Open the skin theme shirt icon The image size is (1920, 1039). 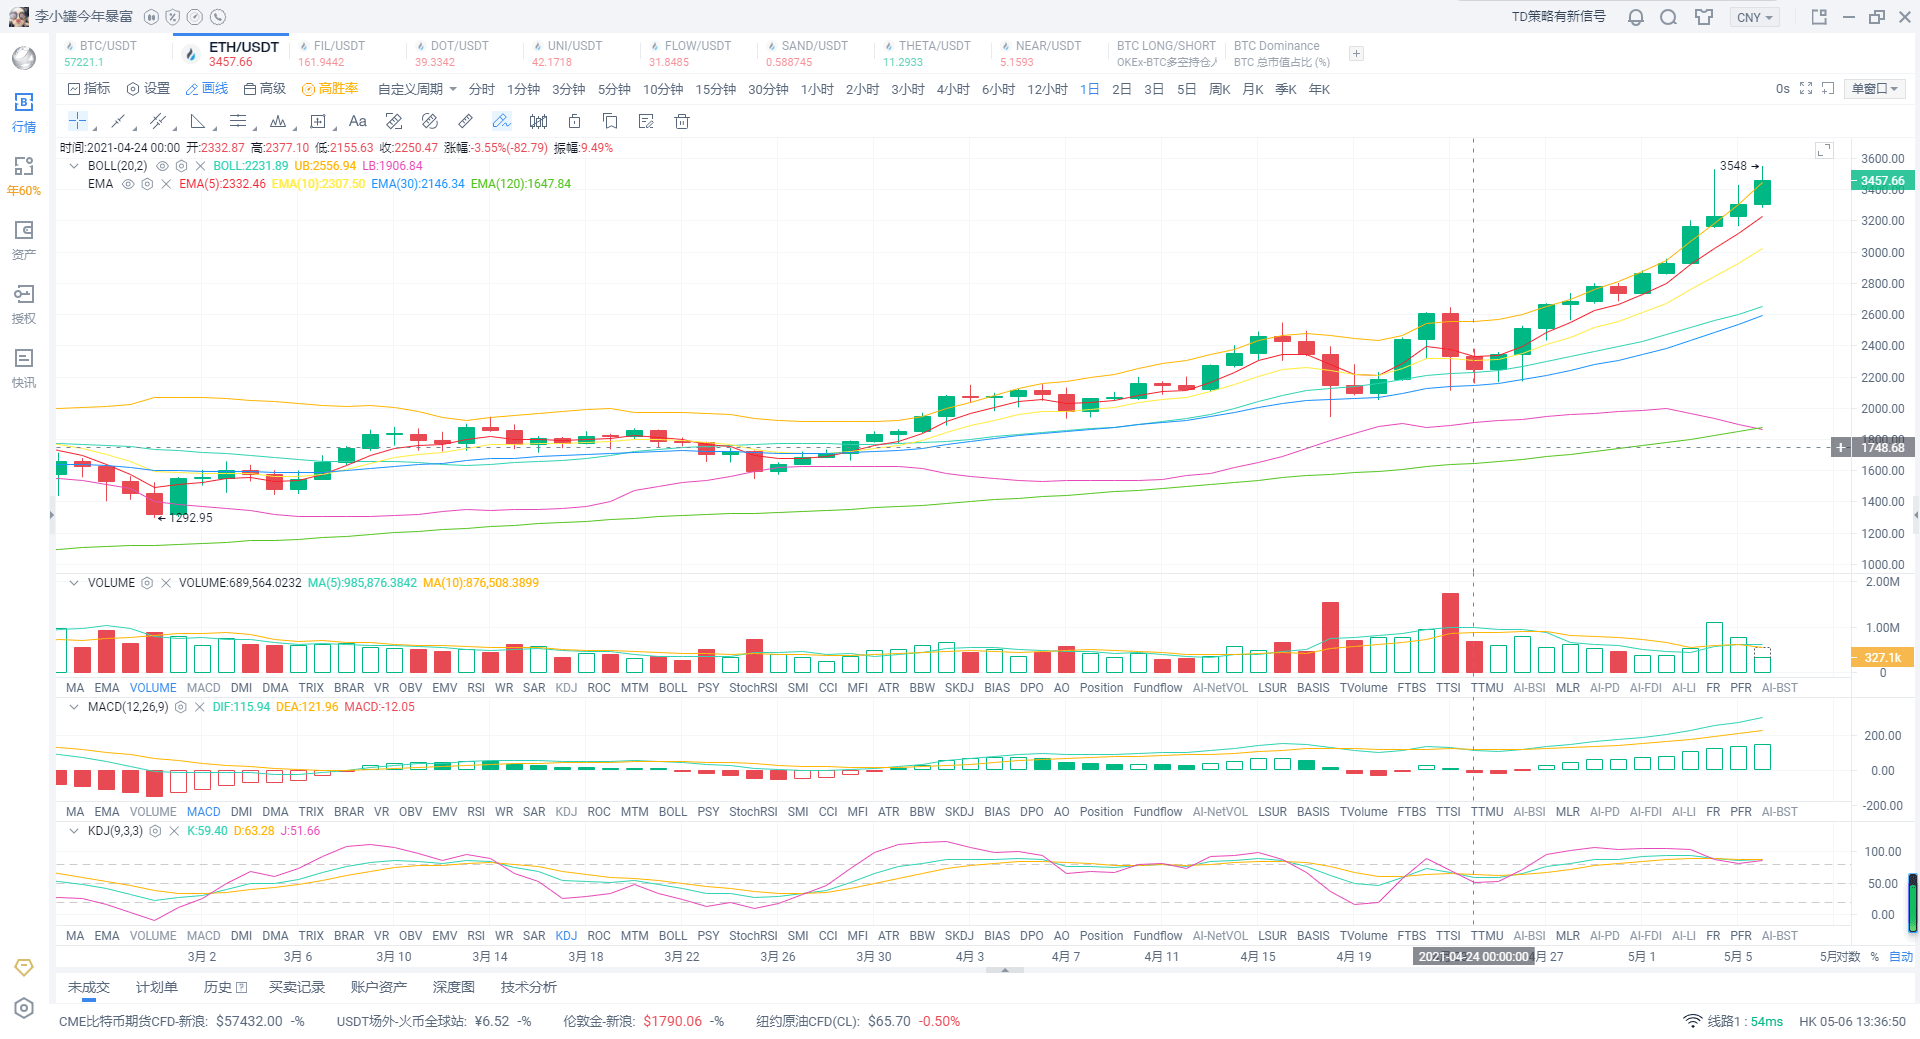[1704, 17]
